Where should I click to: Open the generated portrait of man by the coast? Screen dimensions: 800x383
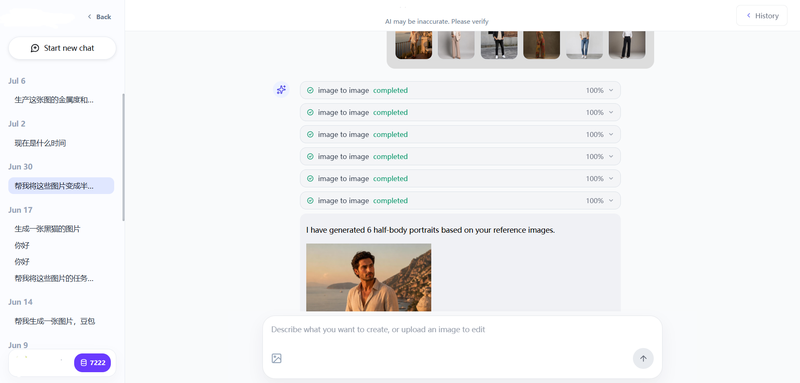[x=368, y=277]
